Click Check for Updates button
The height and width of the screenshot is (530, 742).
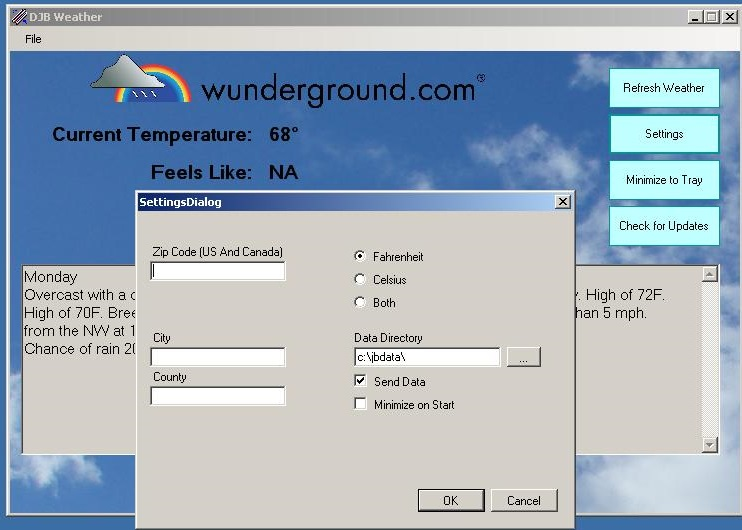(664, 226)
